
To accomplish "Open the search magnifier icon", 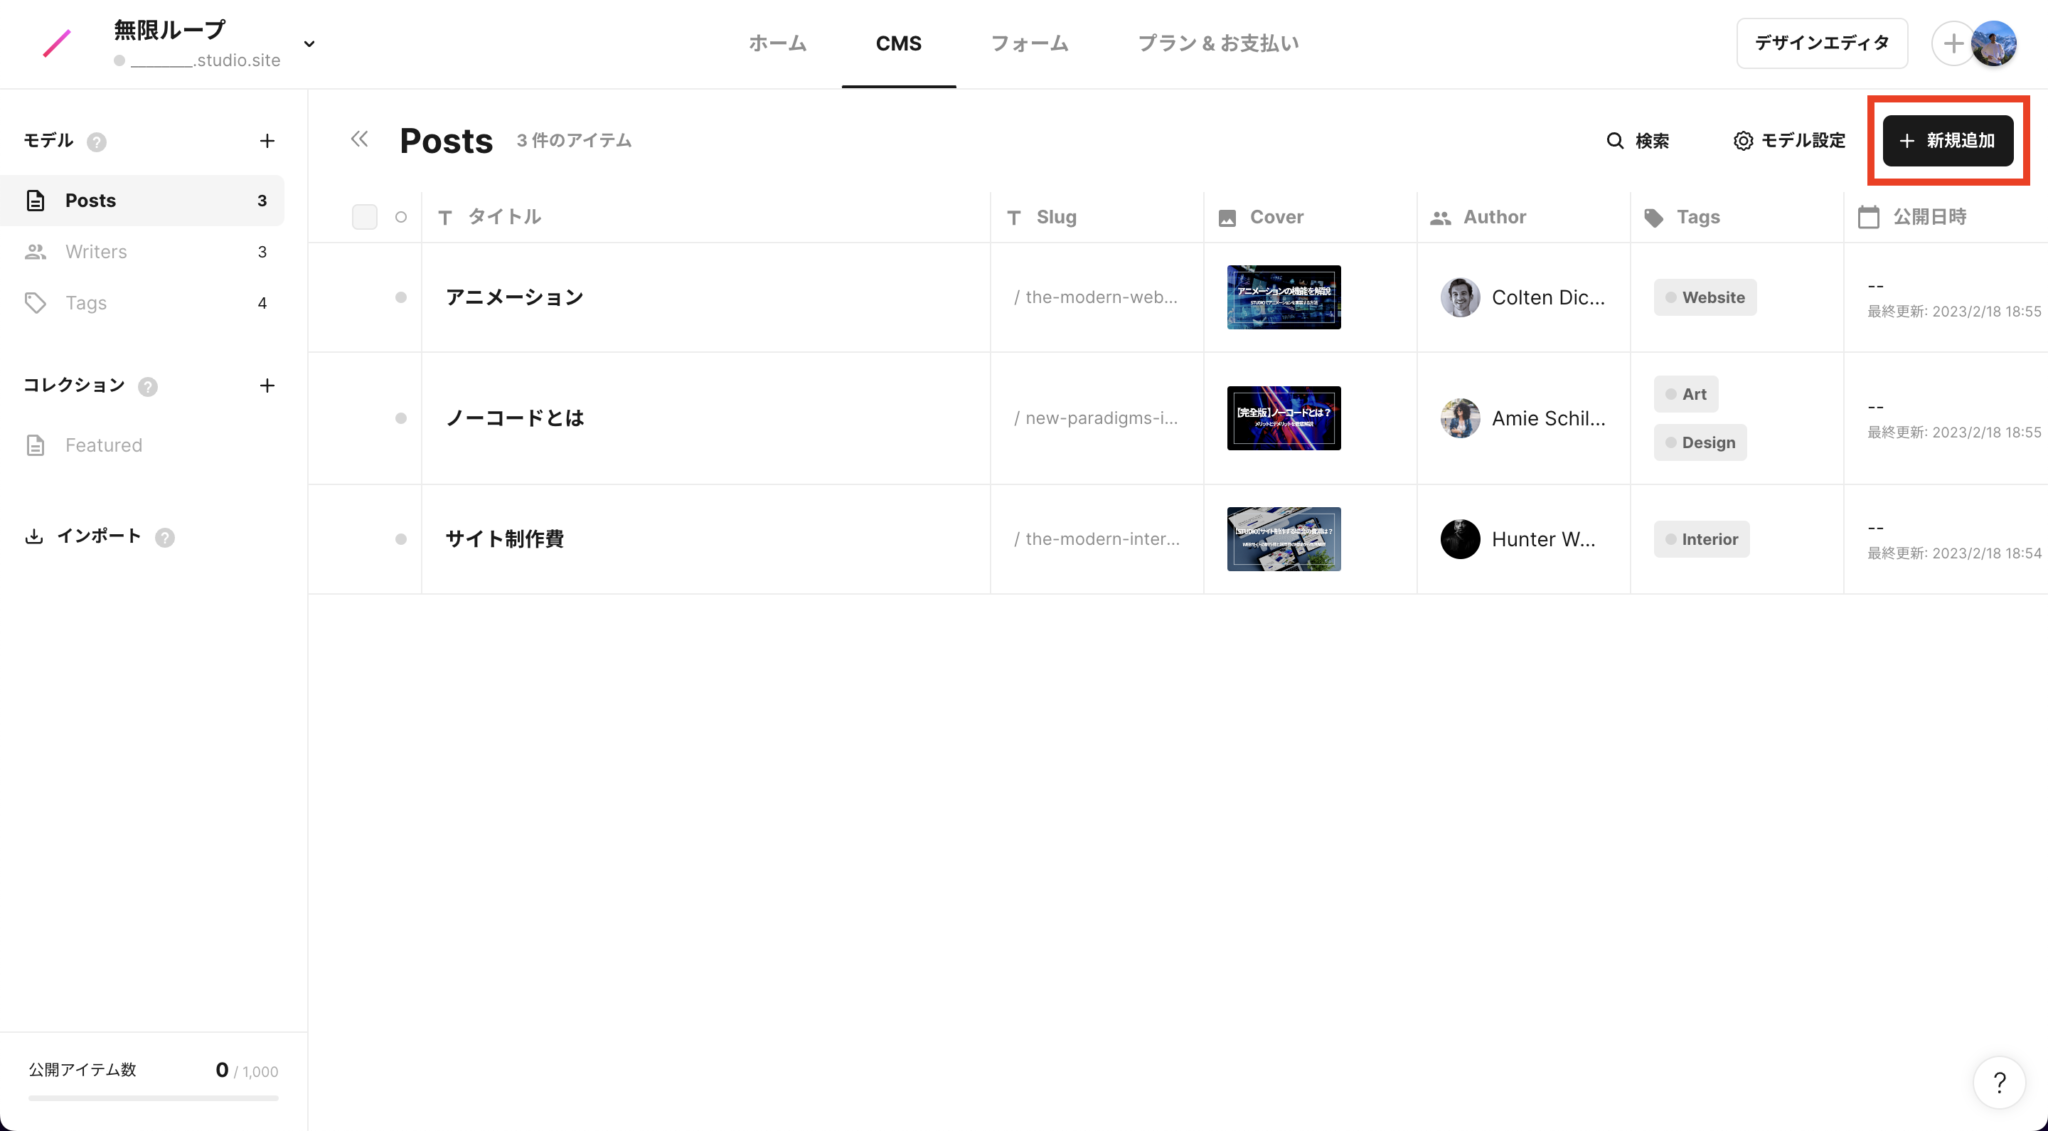I will 1614,141.
